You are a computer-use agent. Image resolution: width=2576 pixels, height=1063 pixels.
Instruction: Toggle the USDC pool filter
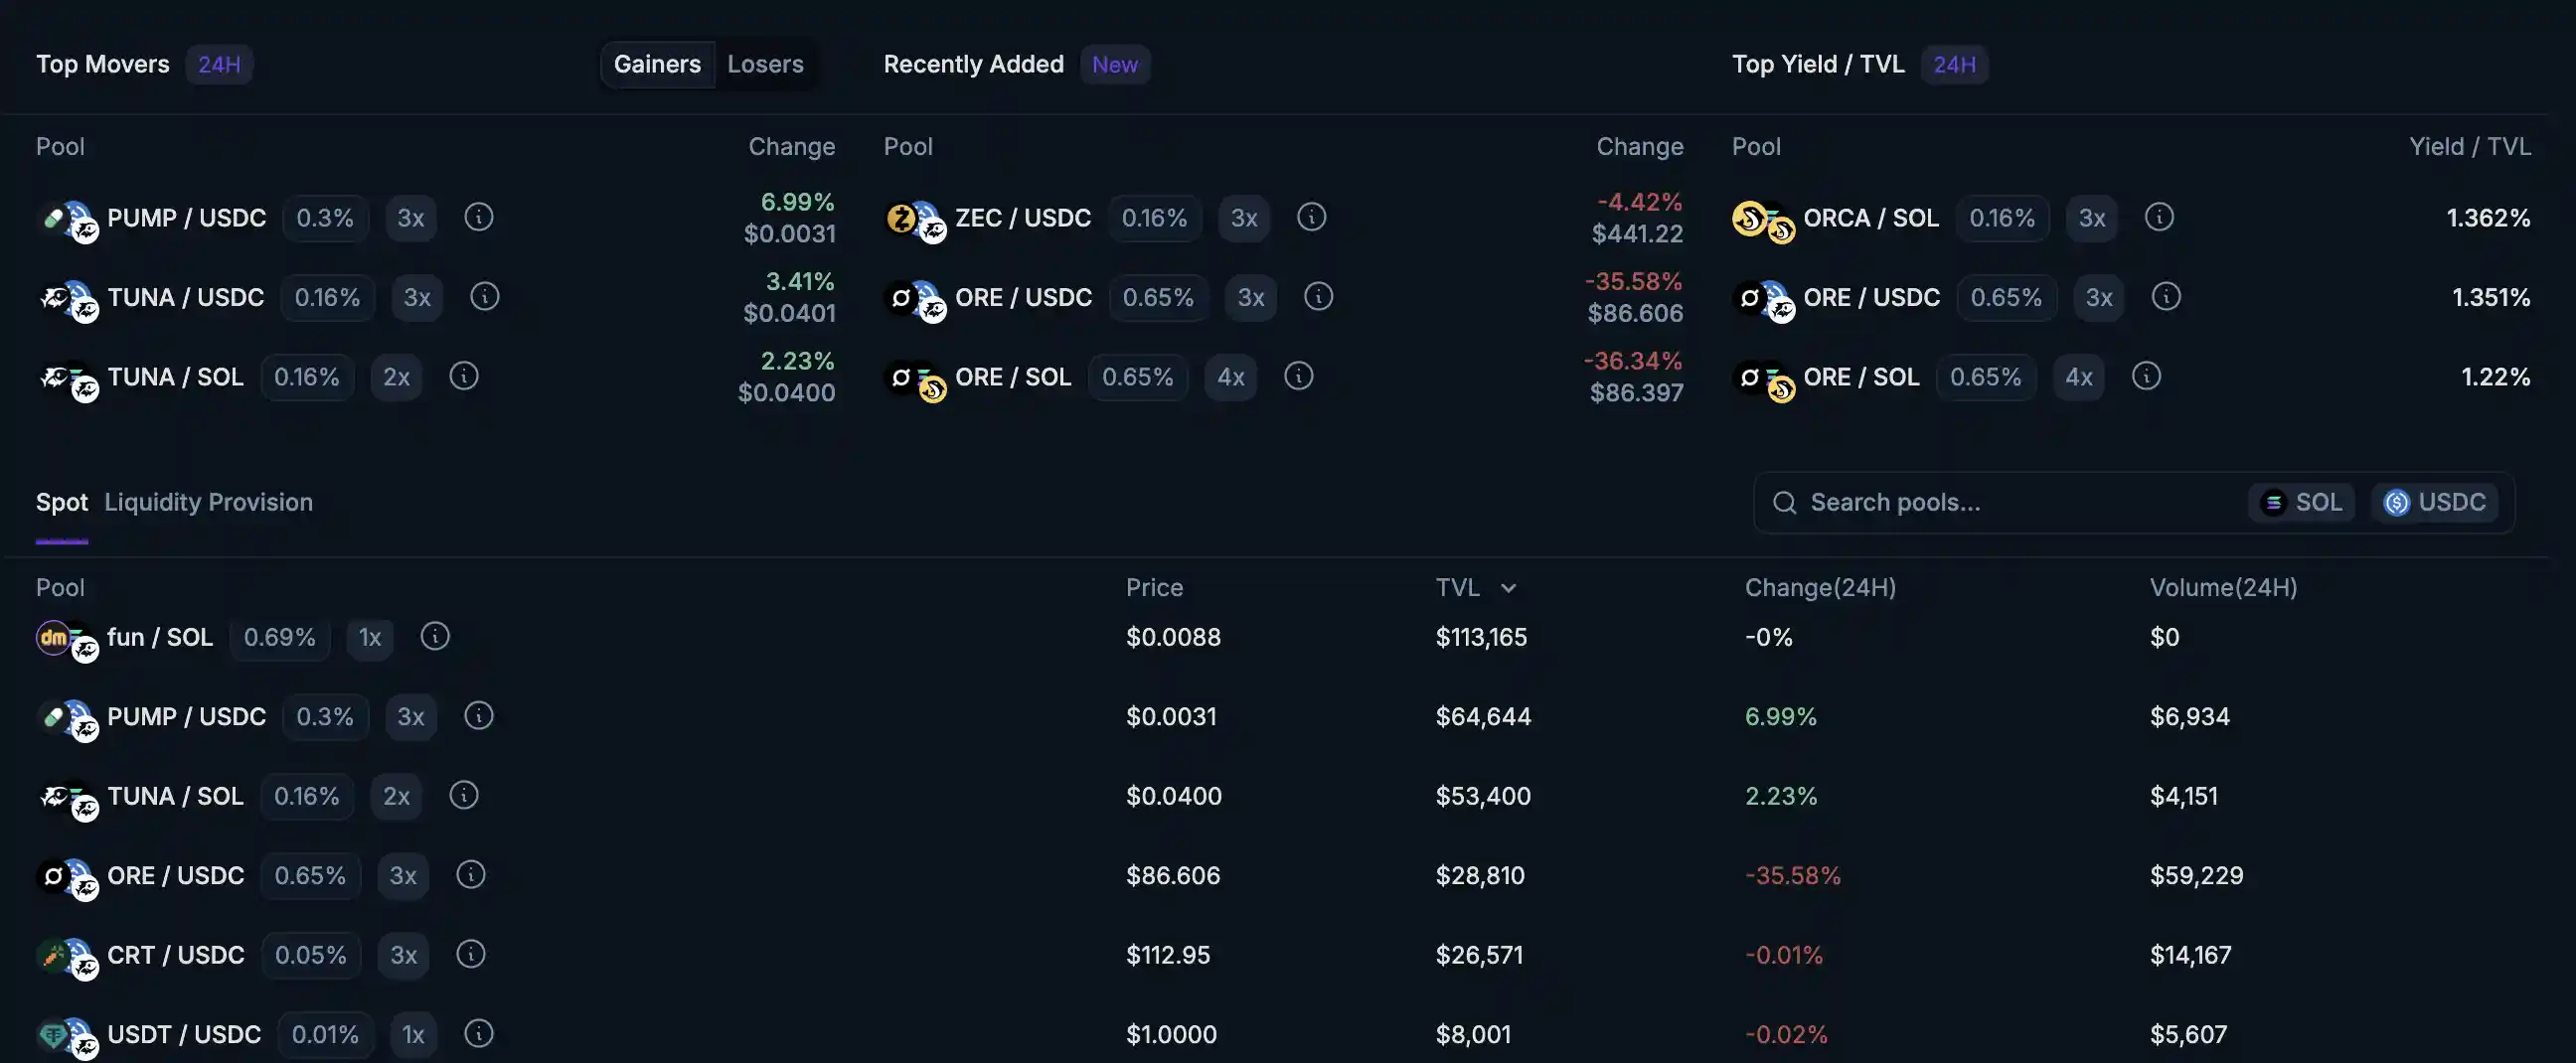(2435, 502)
